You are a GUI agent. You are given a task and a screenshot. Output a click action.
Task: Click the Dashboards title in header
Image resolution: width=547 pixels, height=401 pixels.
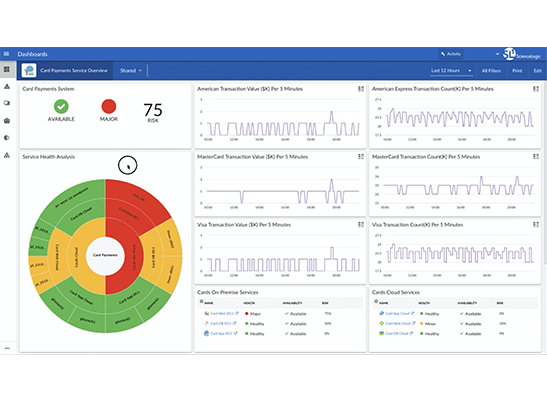[32, 54]
